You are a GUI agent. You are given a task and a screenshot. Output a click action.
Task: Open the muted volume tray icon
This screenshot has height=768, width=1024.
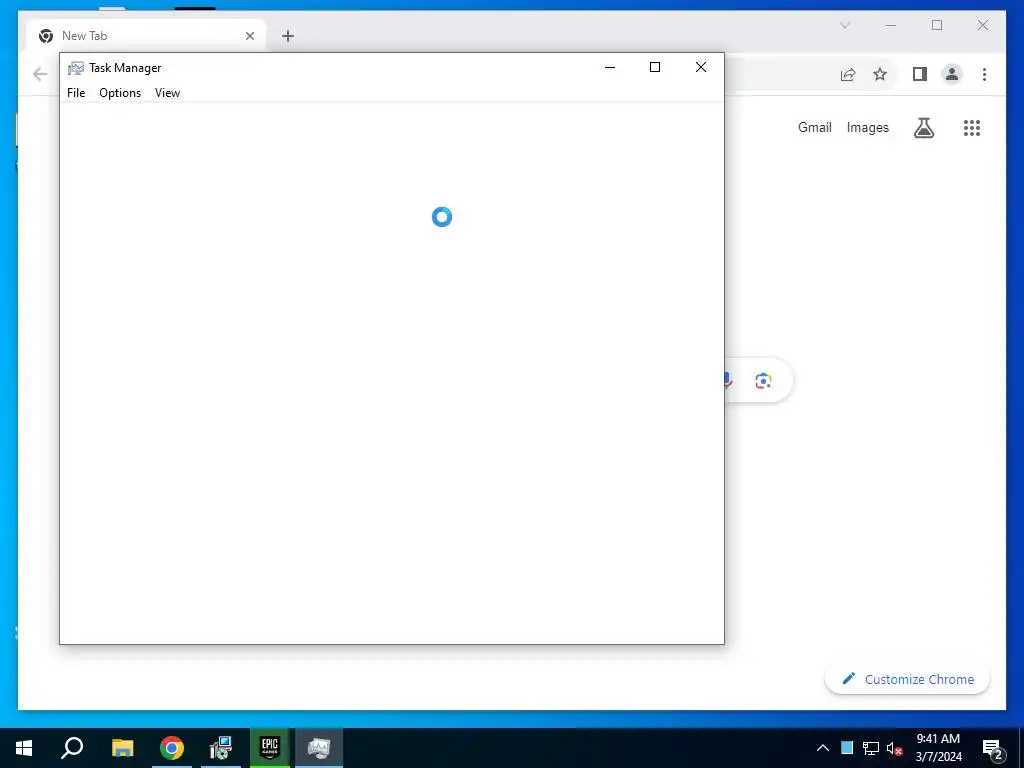pyautogui.click(x=895, y=748)
